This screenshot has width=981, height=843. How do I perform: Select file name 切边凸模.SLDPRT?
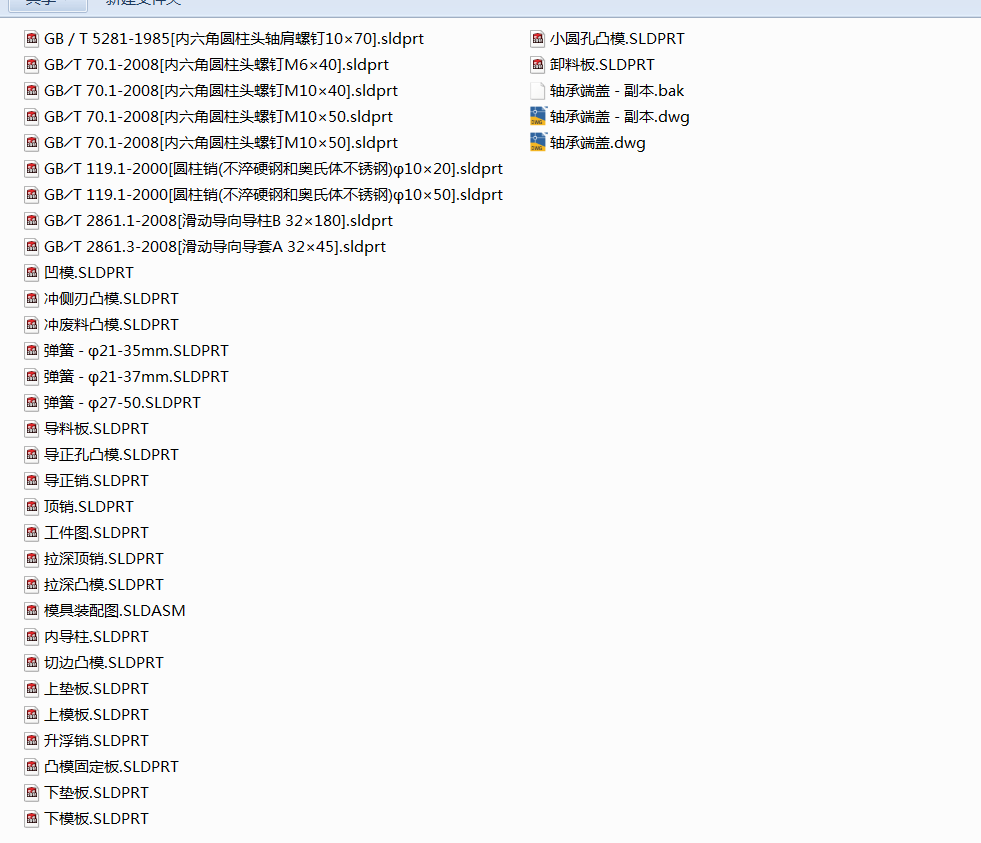point(104,663)
